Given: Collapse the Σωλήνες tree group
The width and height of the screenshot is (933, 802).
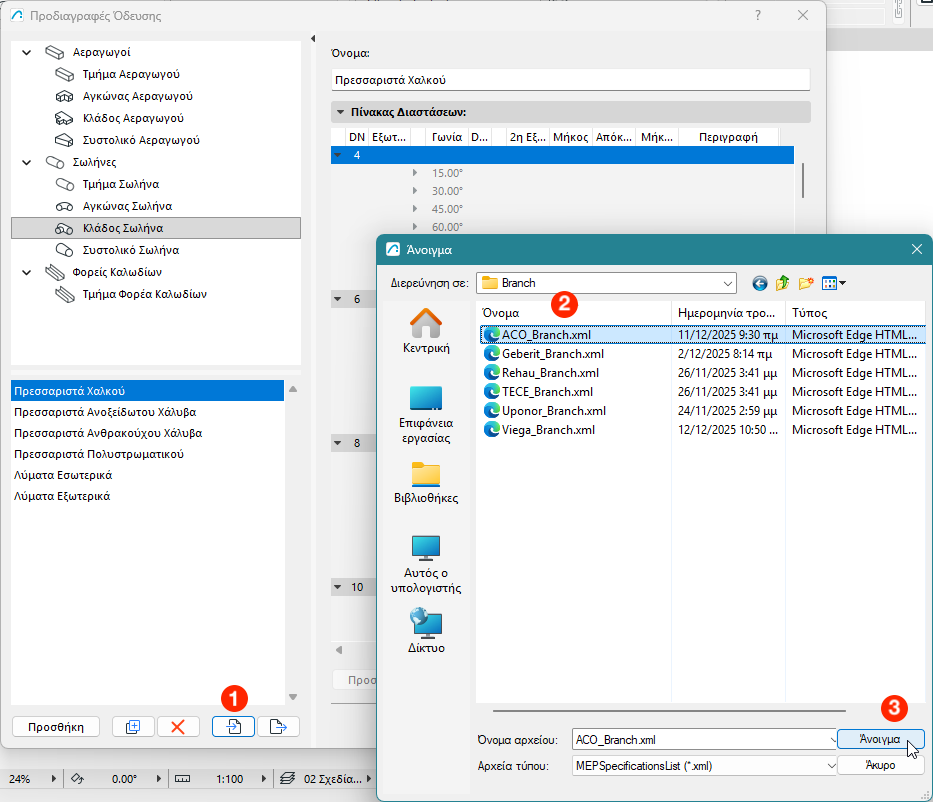Looking at the screenshot, I should click(27, 162).
